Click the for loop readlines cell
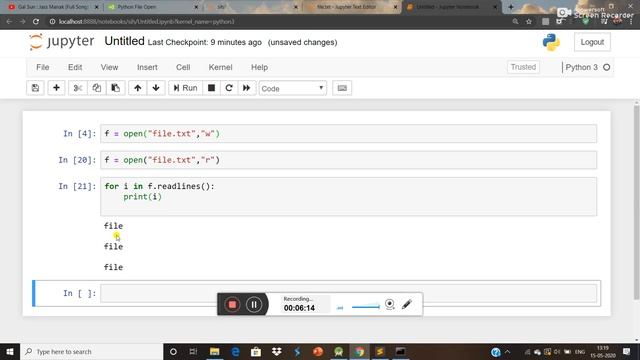 349,196
